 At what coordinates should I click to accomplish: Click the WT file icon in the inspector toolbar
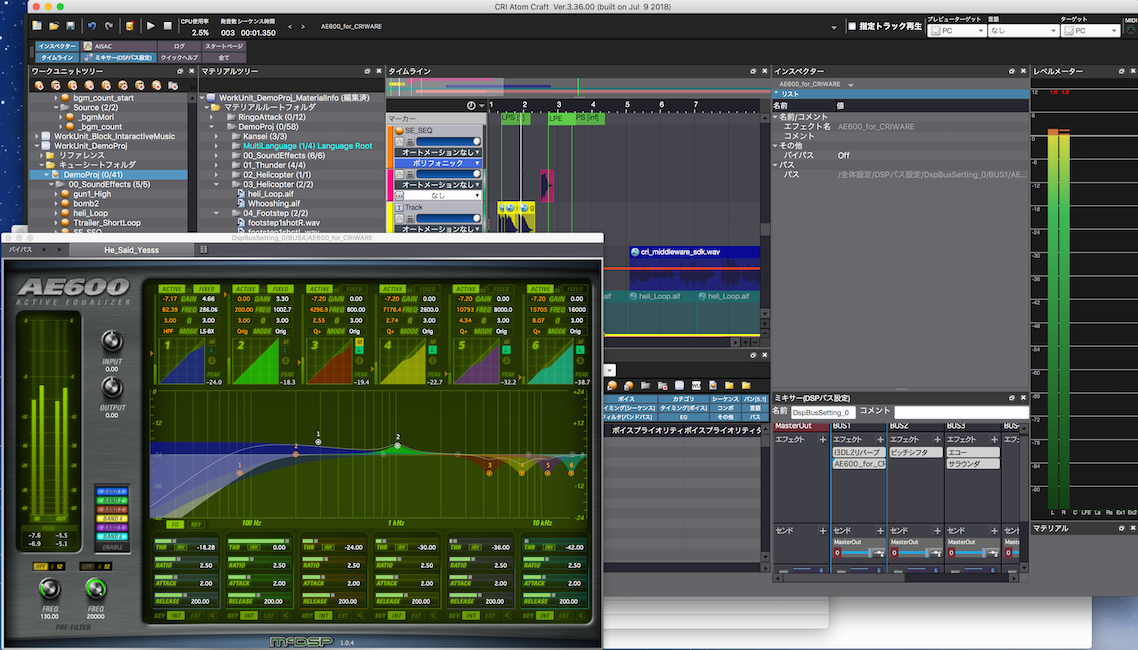(696, 385)
